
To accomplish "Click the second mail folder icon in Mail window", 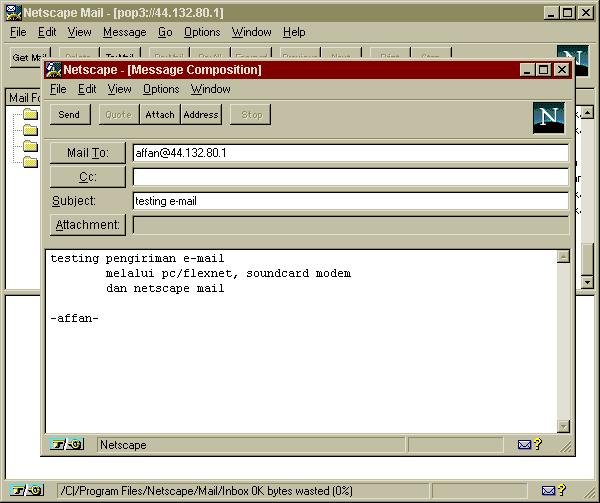I will click(x=30, y=130).
